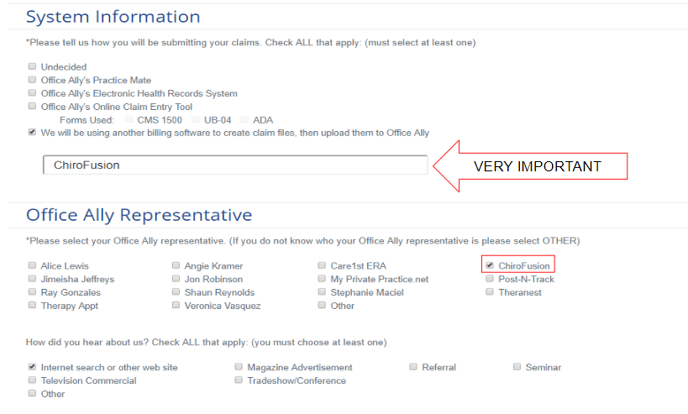Select Angie Kramer as representative
This screenshot has width=688, height=414.
click(176, 265)
